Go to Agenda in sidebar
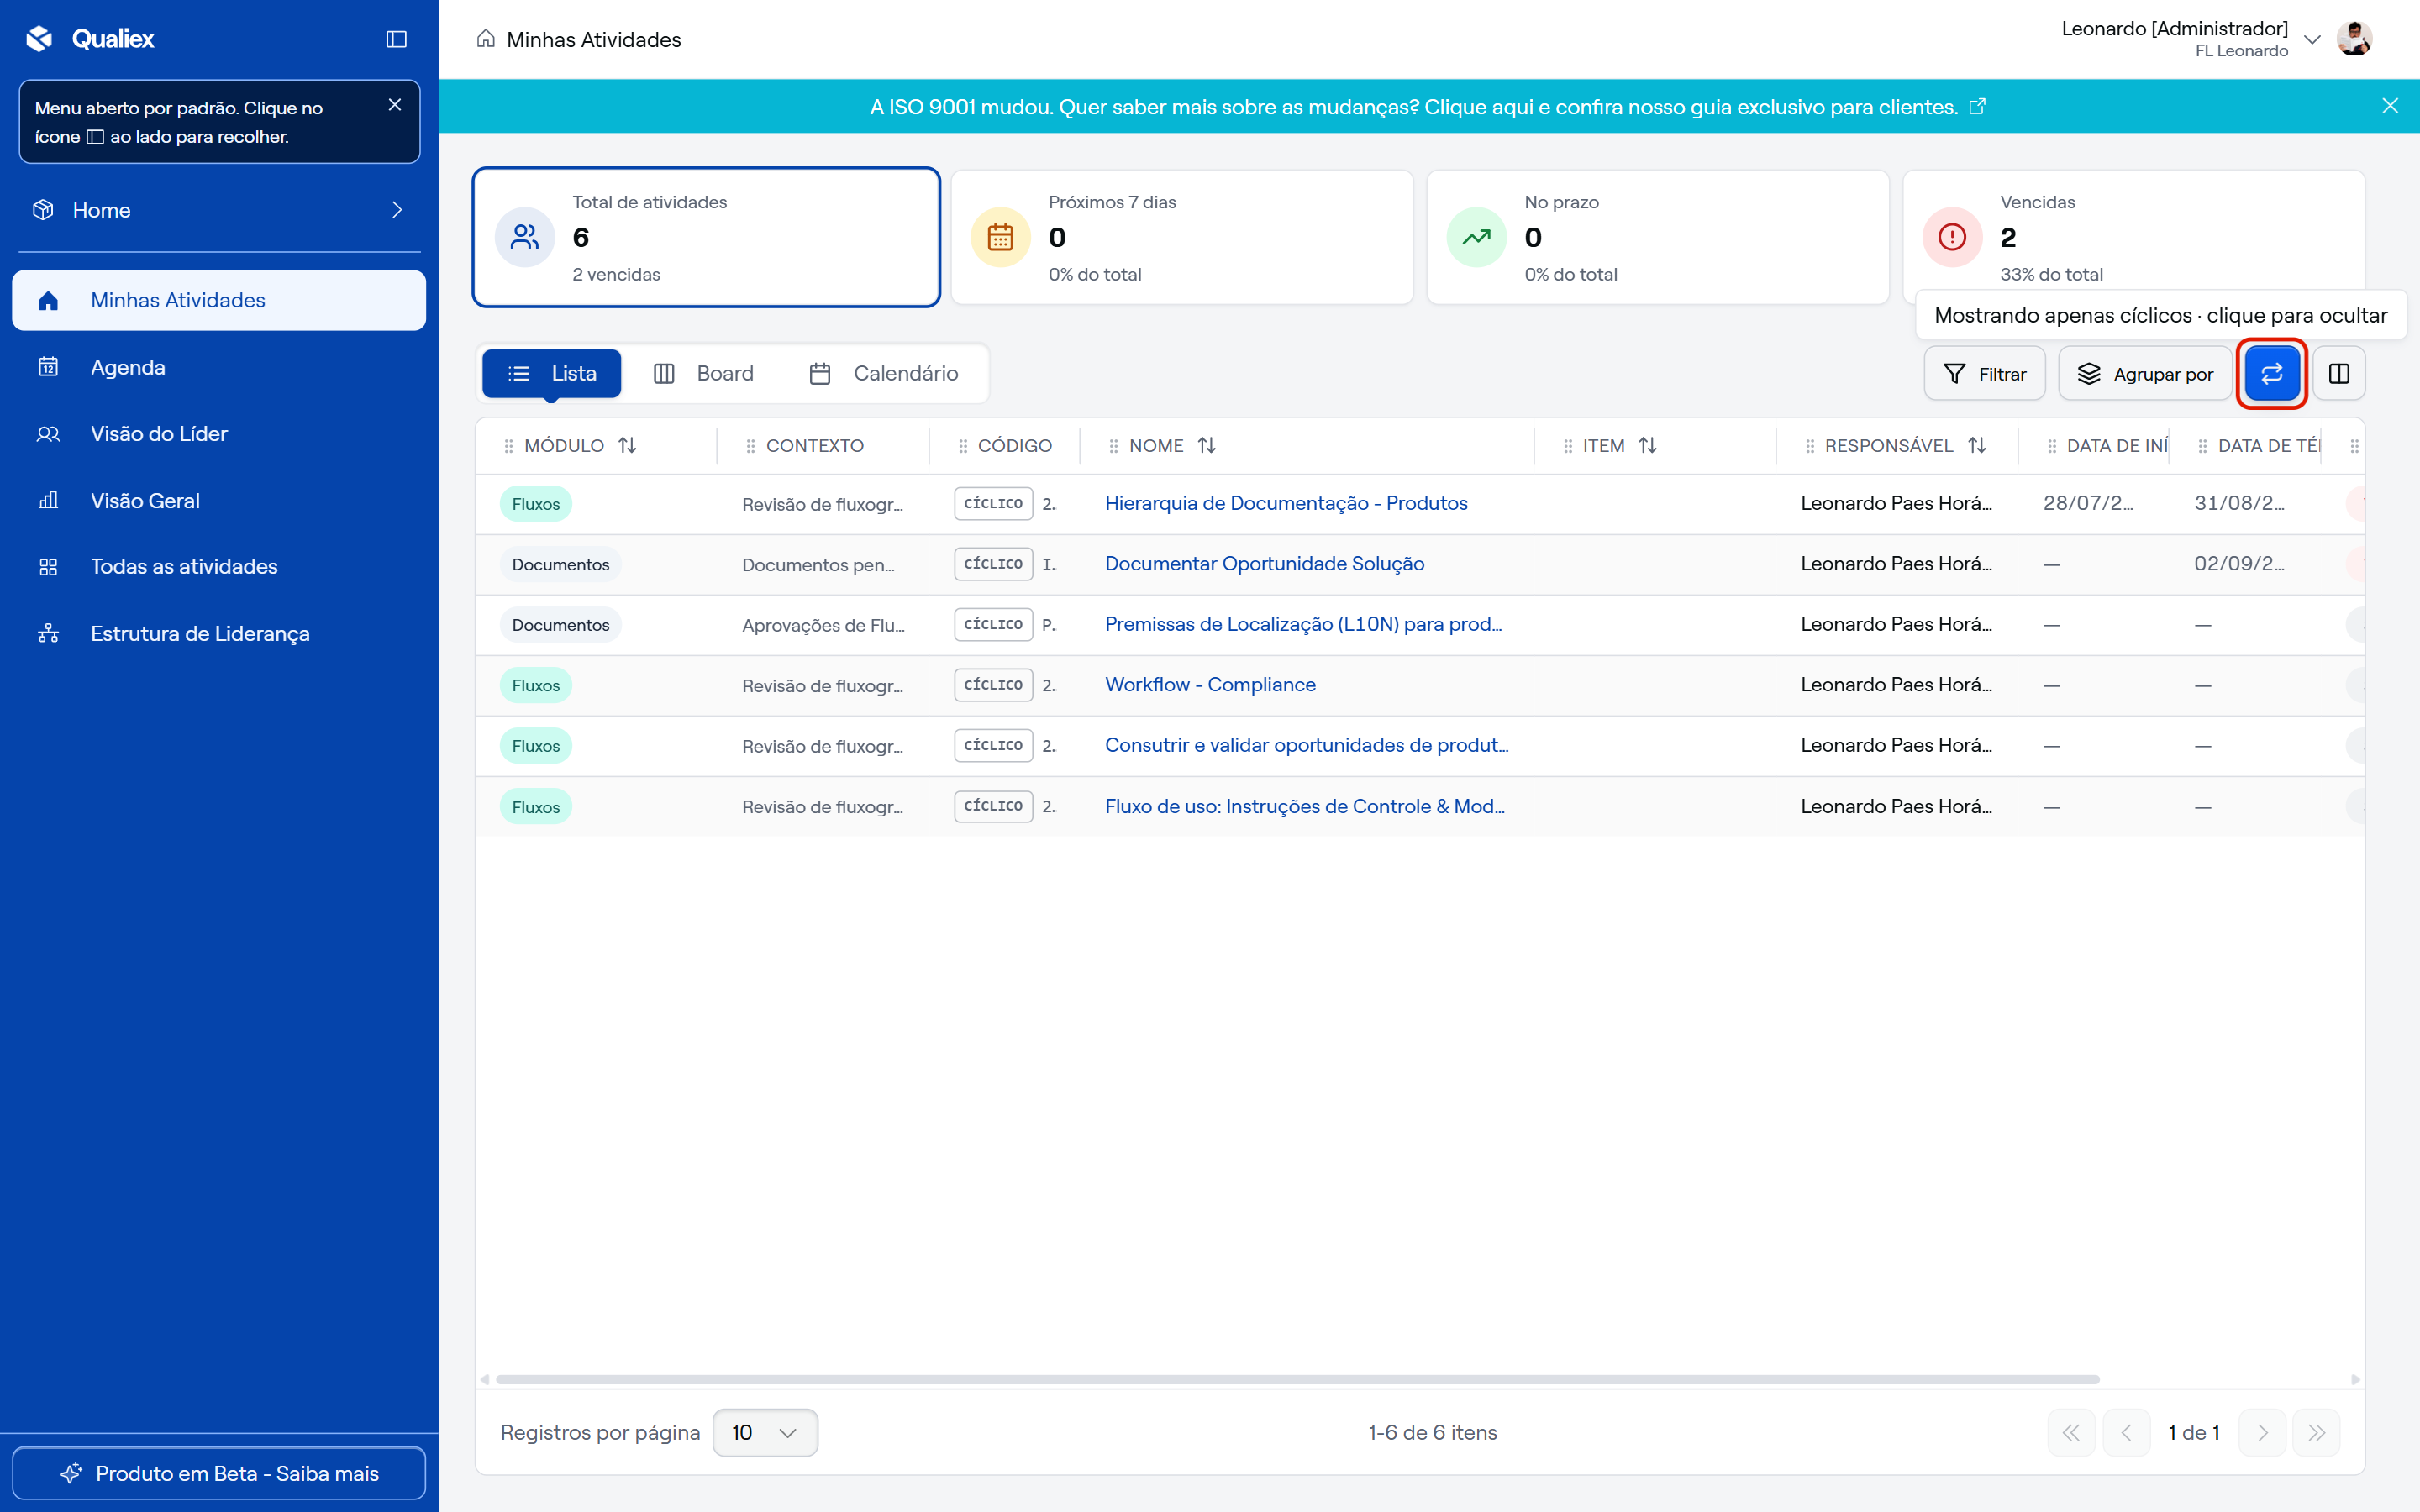 point(219,367)
